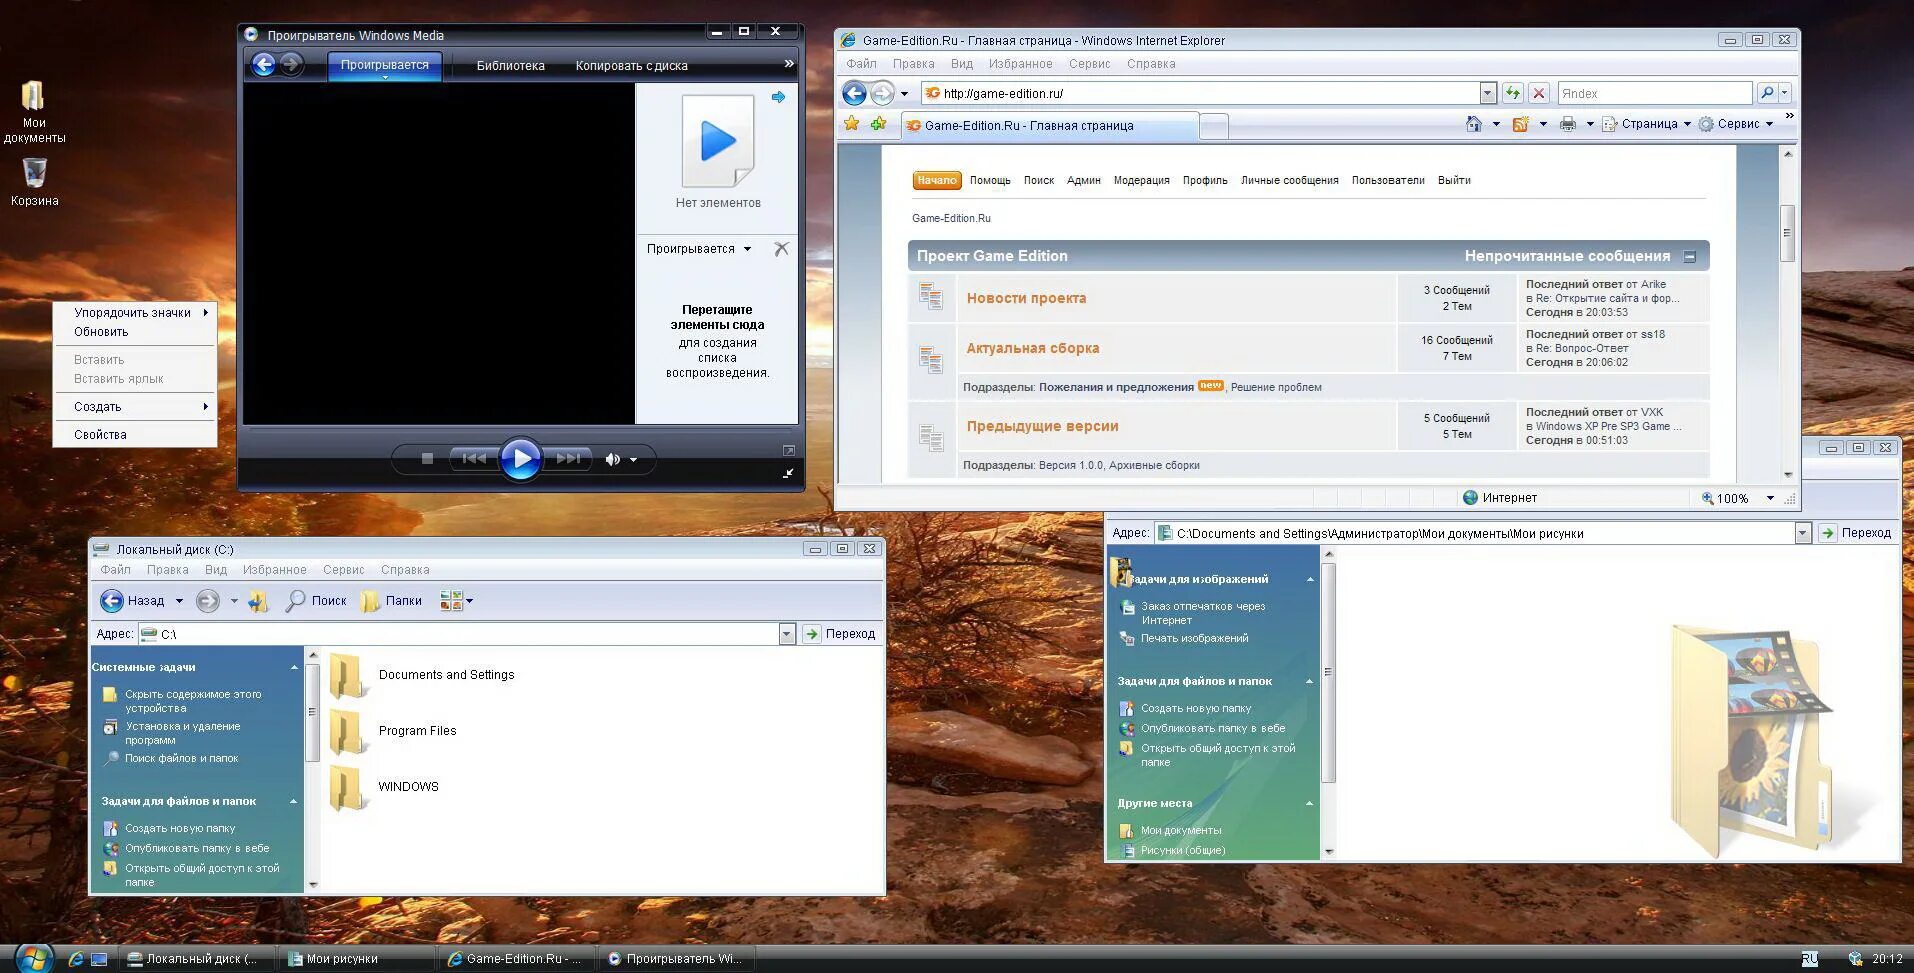Open Предыдущие версии forum board

pyautogui.click(x=1042, y=426)
